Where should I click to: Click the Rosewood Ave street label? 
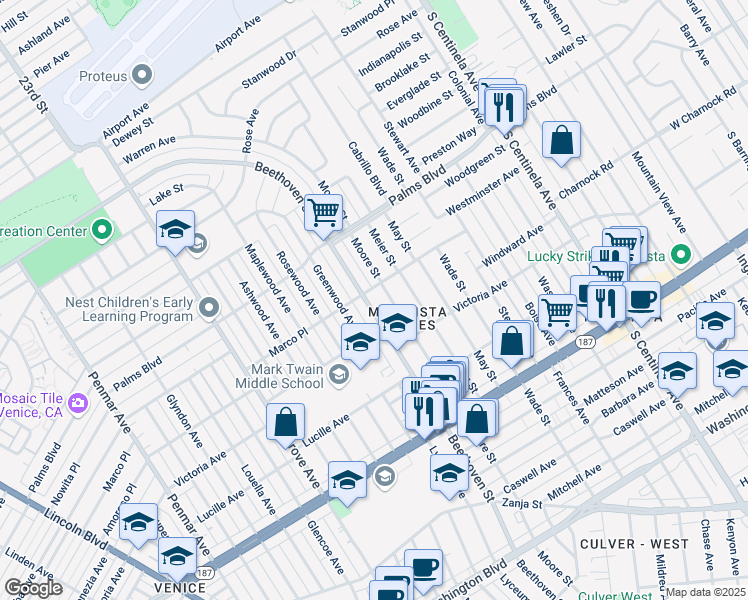[x=298, y=283]
